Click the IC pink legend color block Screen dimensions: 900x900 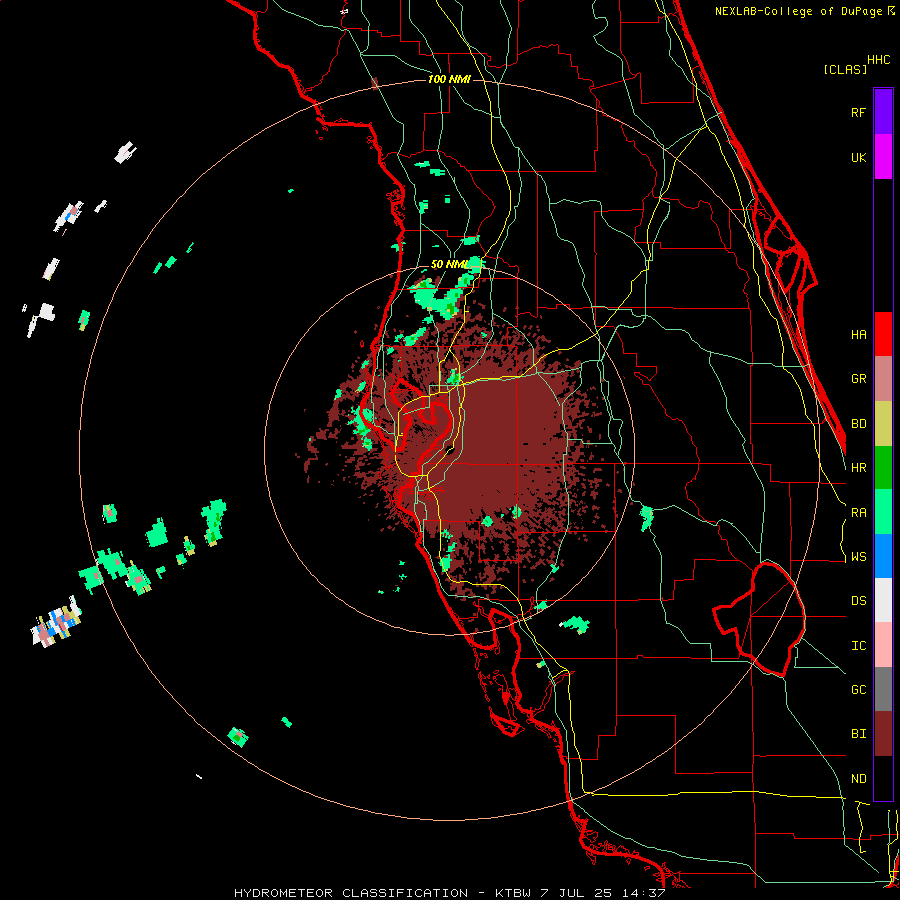point(883,645)
